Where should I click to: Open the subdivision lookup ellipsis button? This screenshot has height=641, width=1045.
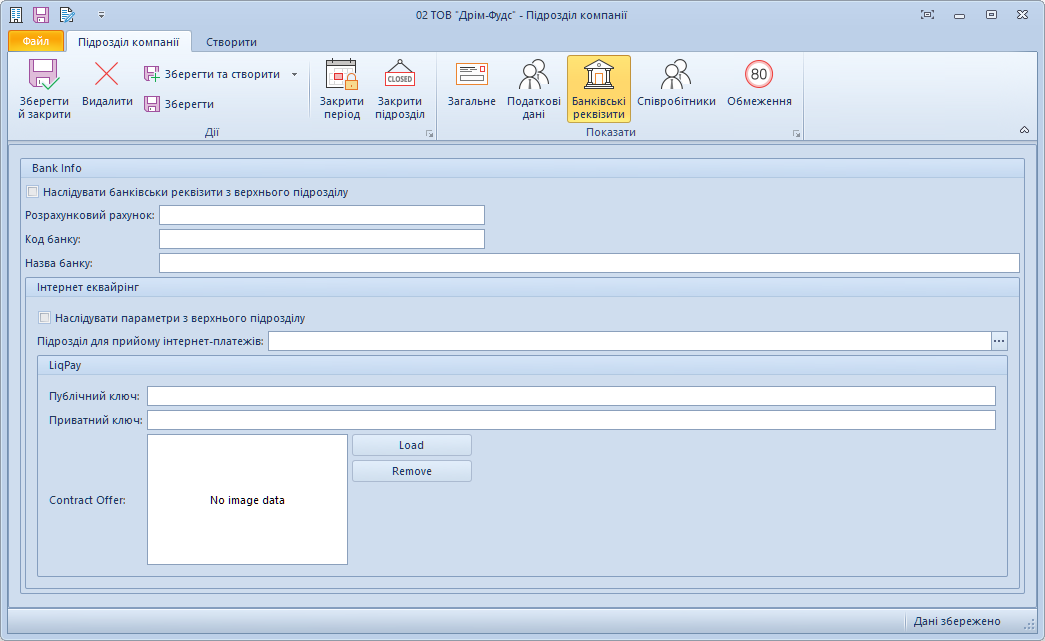click(999, 342)
